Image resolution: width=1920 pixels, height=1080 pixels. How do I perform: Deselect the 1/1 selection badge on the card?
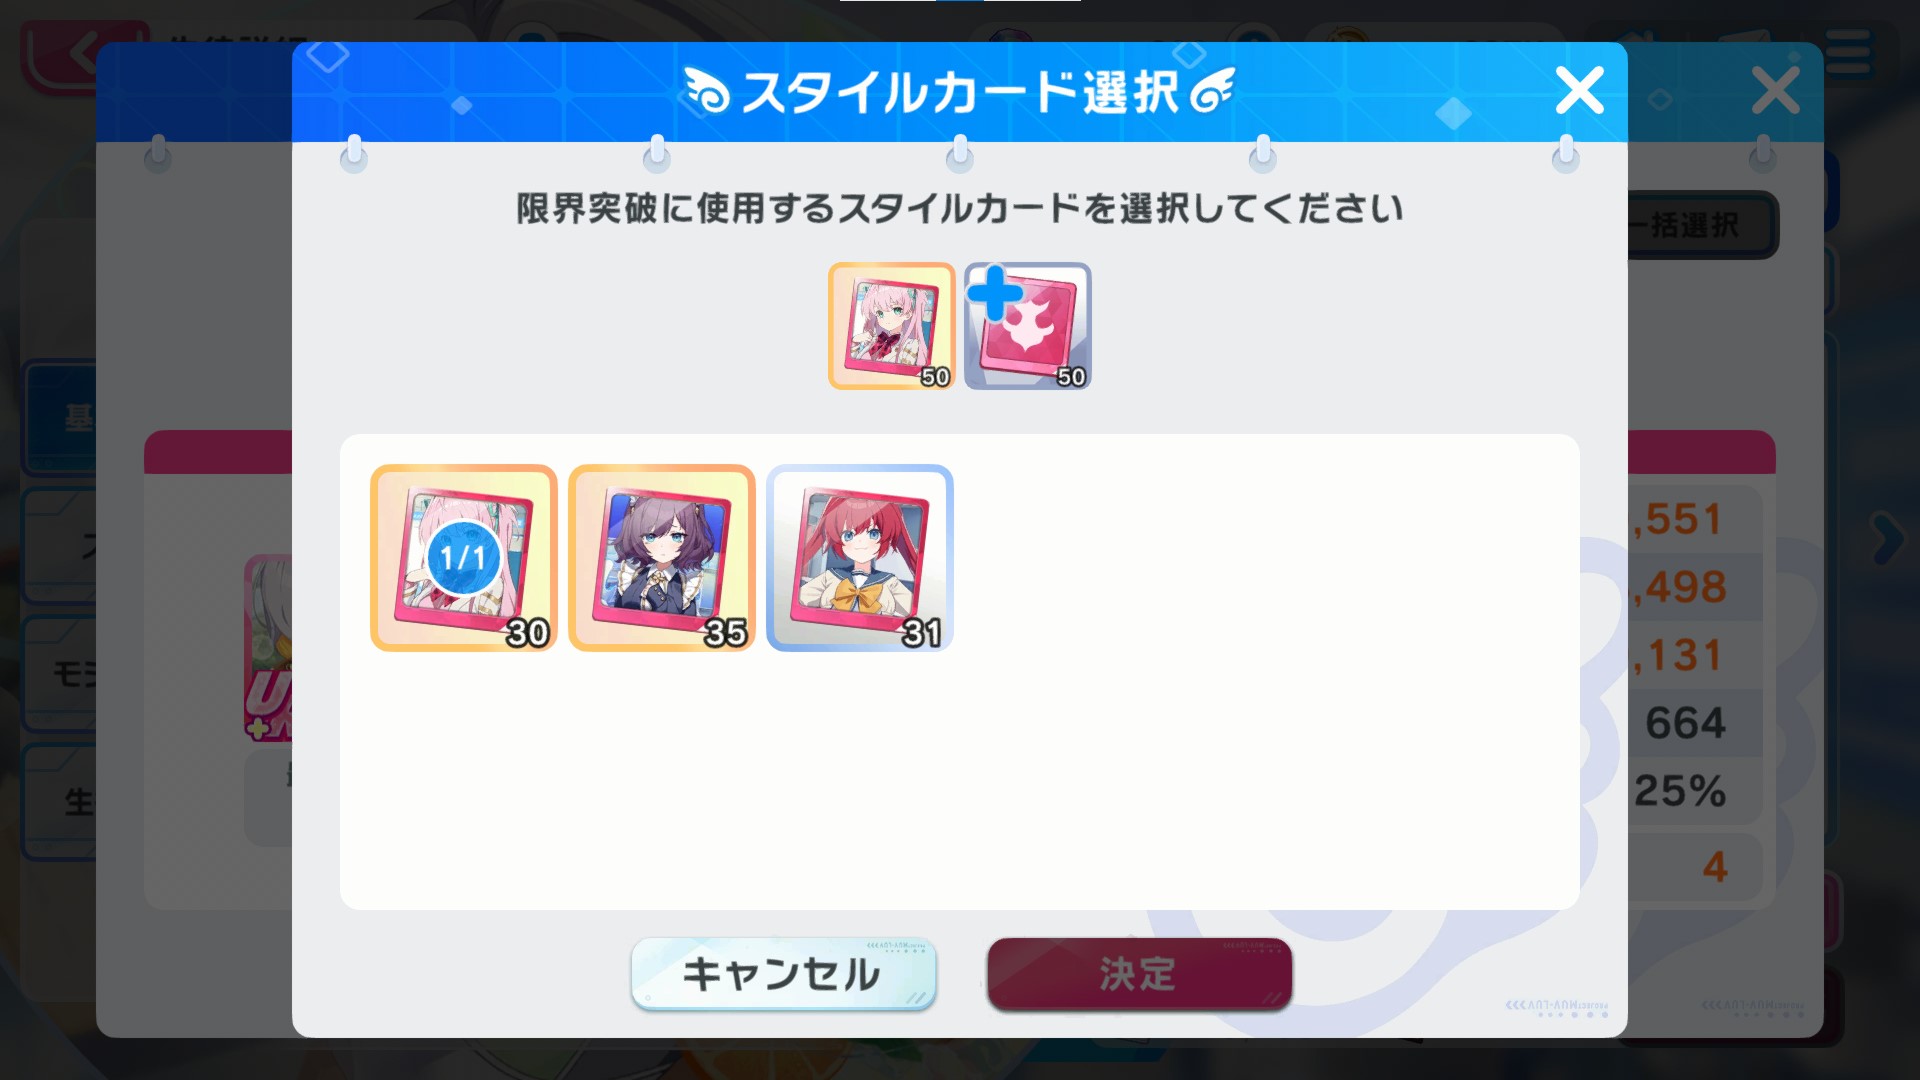[x=463, y=558]
